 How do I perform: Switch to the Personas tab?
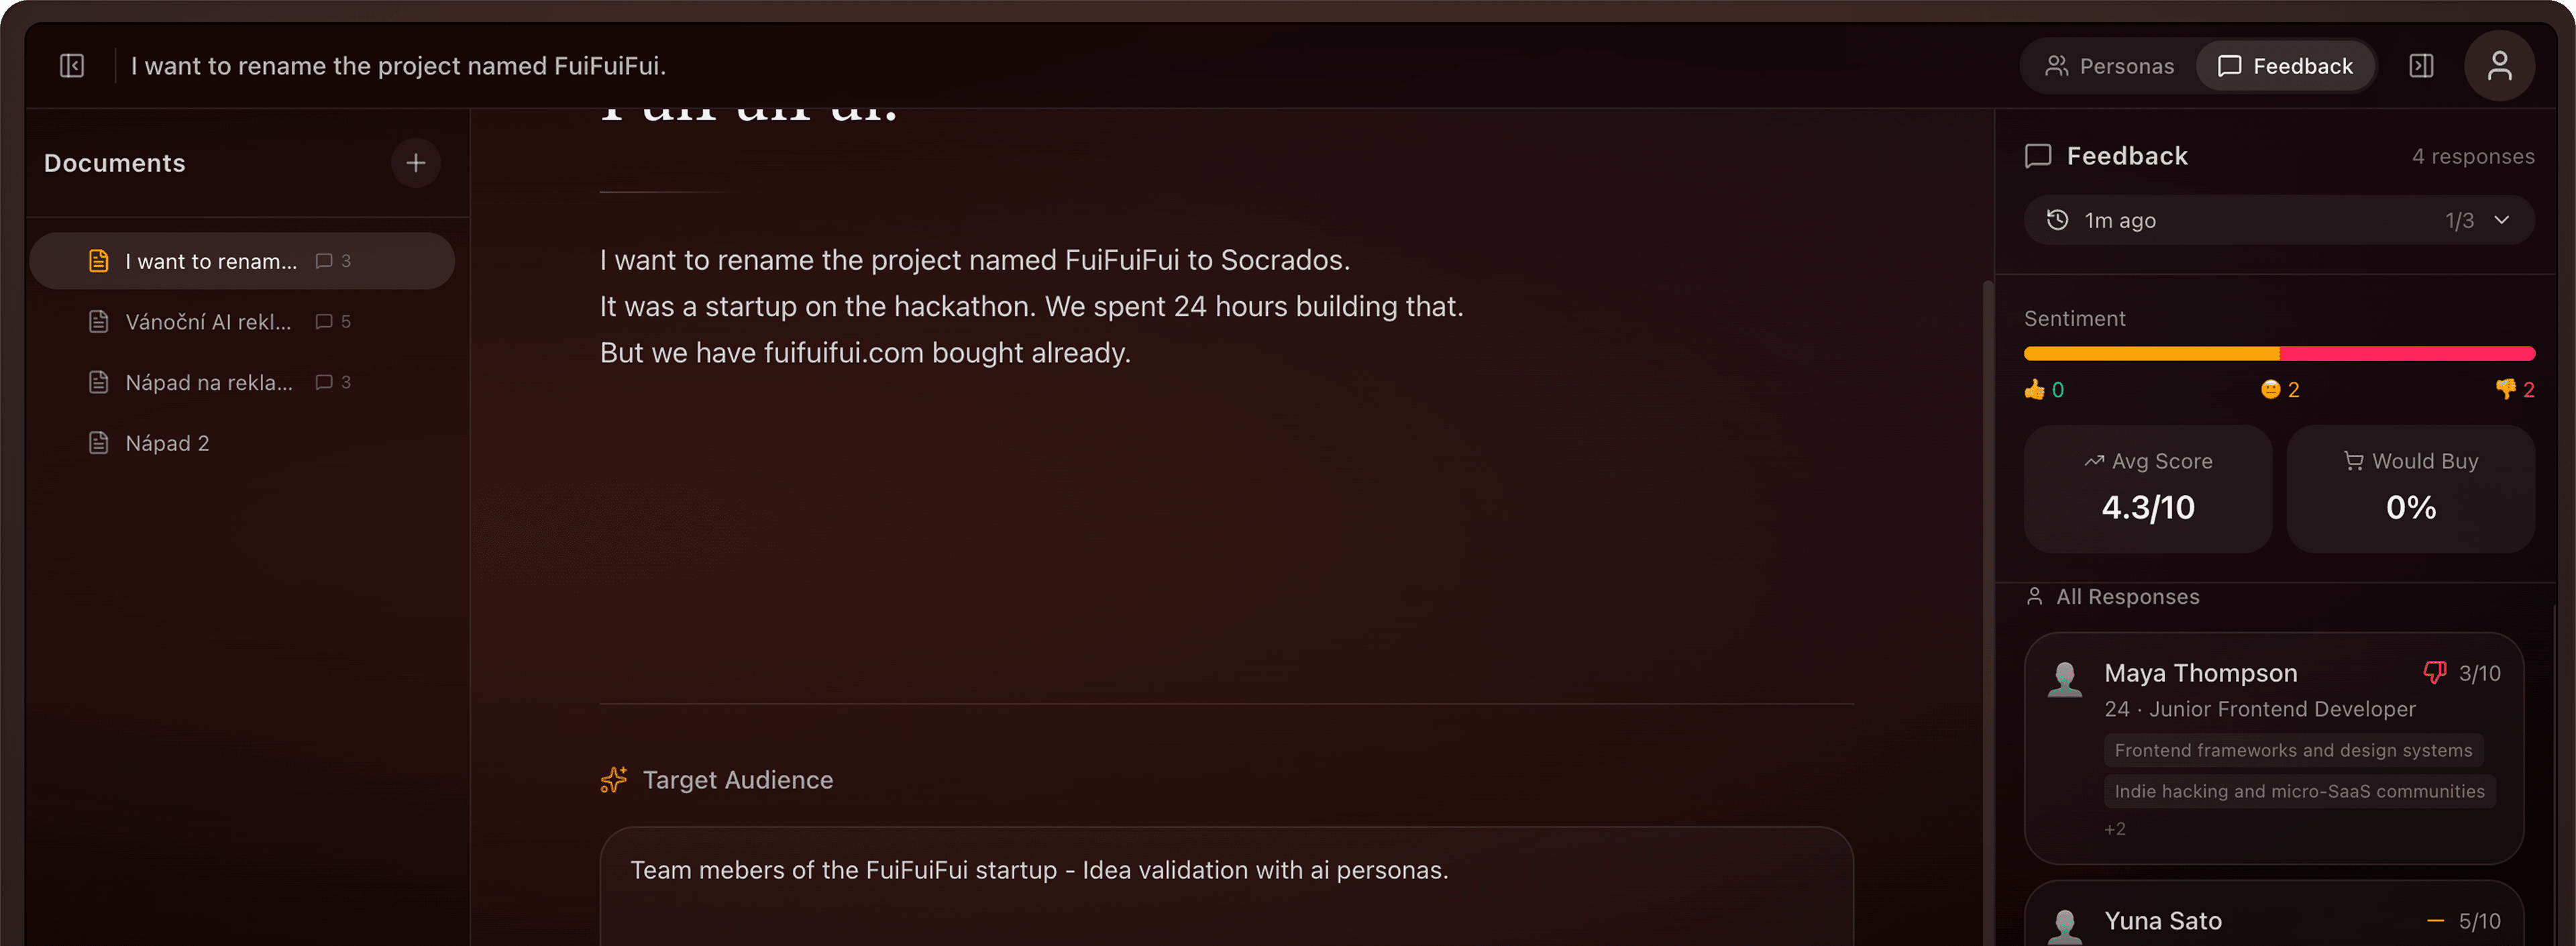point(2109,65)
